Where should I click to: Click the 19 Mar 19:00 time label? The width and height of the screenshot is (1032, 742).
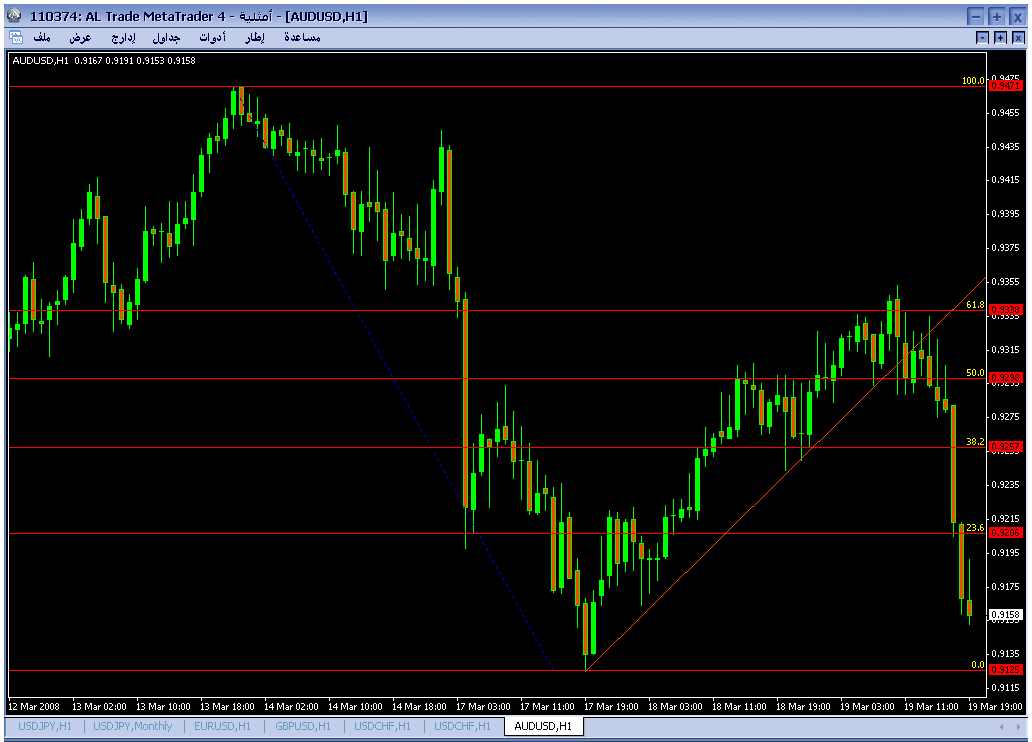pyautogui.click(x=995, y=706)
